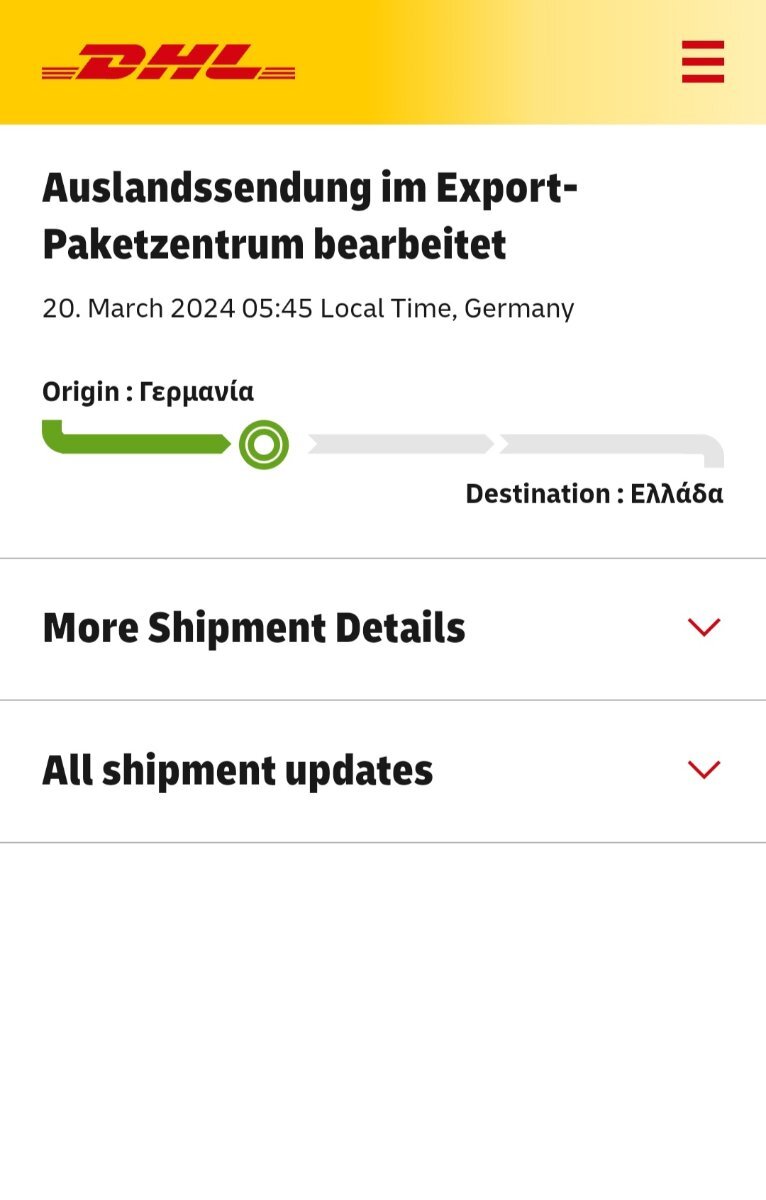Click the Local Time, Germany text
Image resolution: width=766 pixels, height=1200 pixels.
[x=447, y=308]
